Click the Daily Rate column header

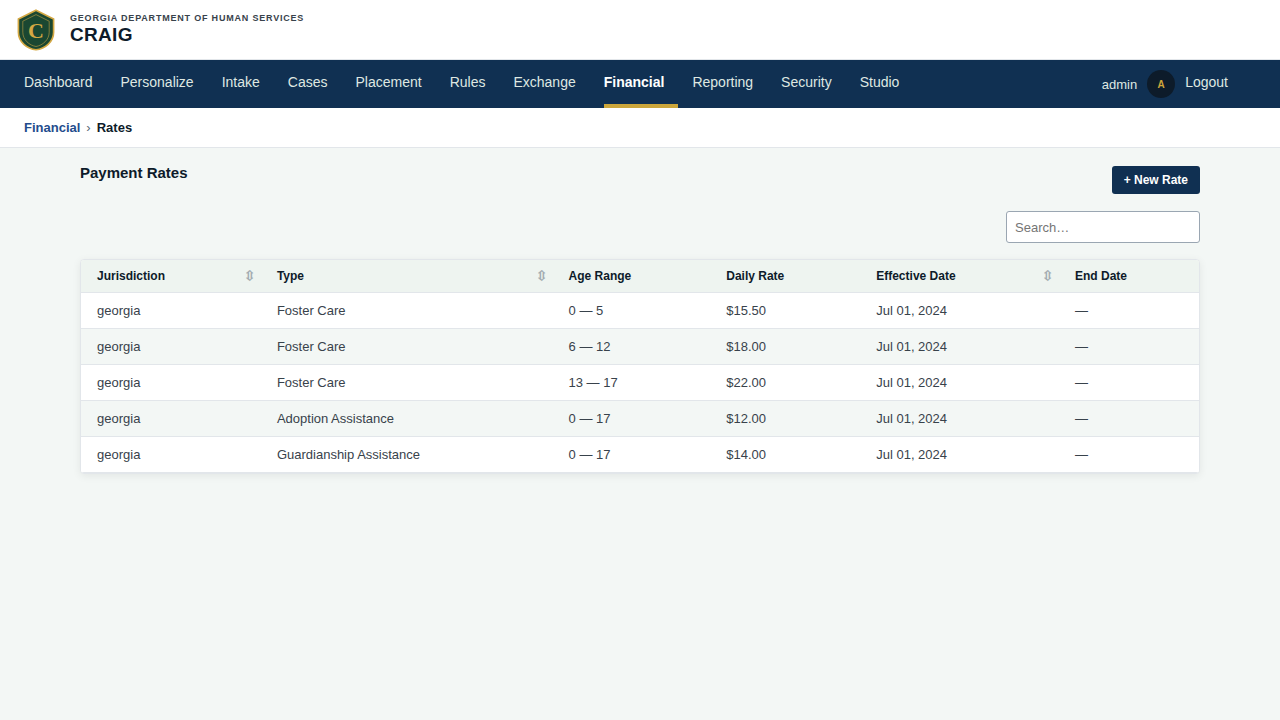coord(755,276)
